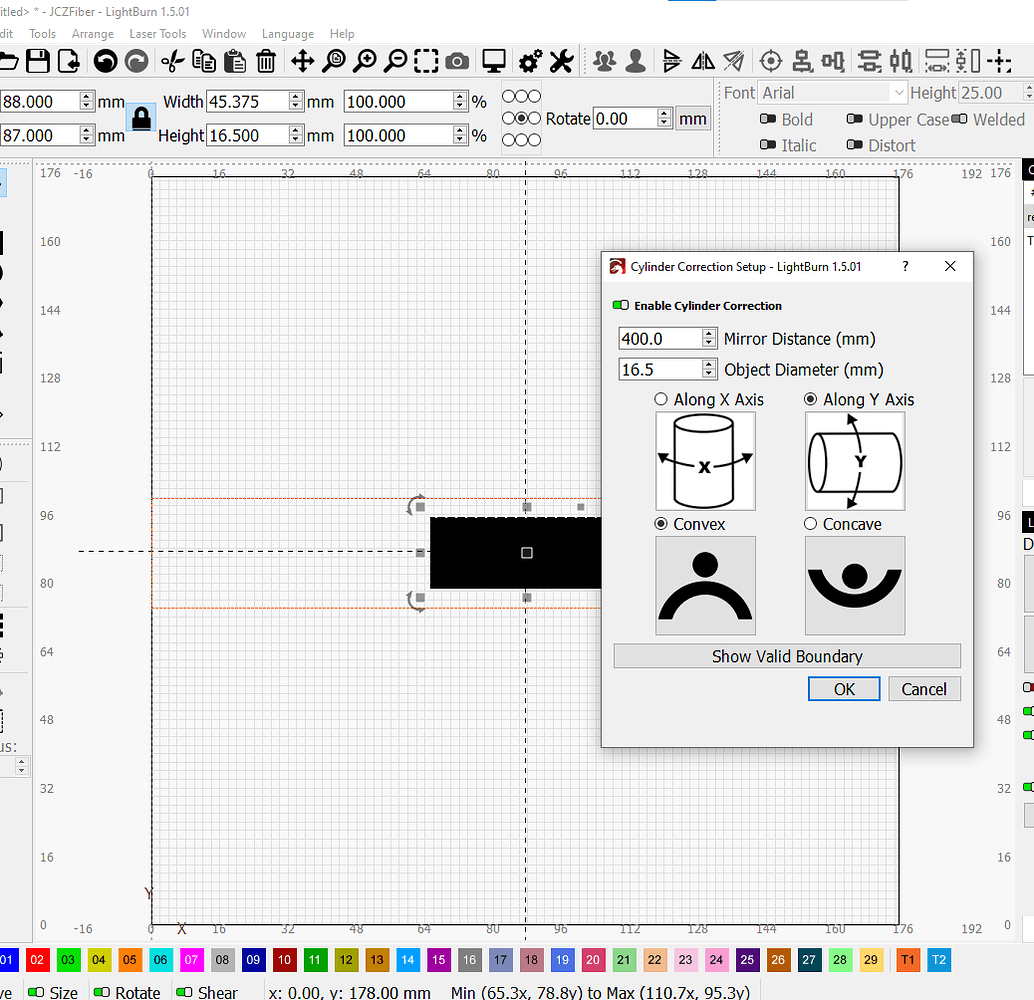The width and height of the screenshot is (1034, 1000).
Task: Open the Language menu
Action: 288,34
